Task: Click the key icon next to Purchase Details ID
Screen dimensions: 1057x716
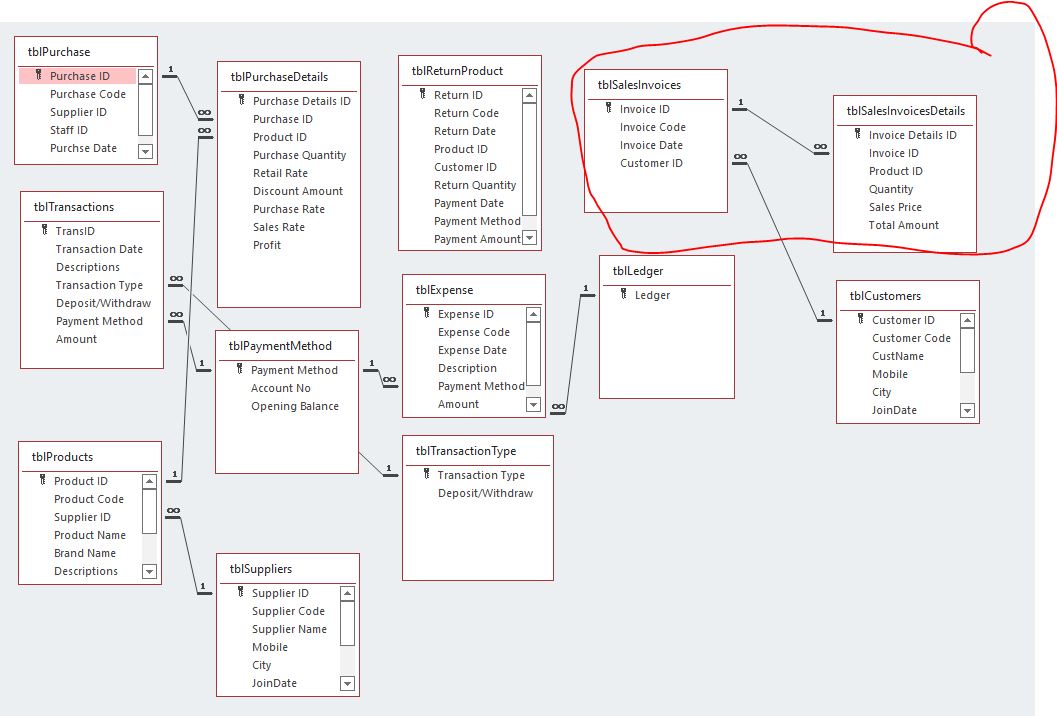Action: pyautogui.click(x=242, y=100)
